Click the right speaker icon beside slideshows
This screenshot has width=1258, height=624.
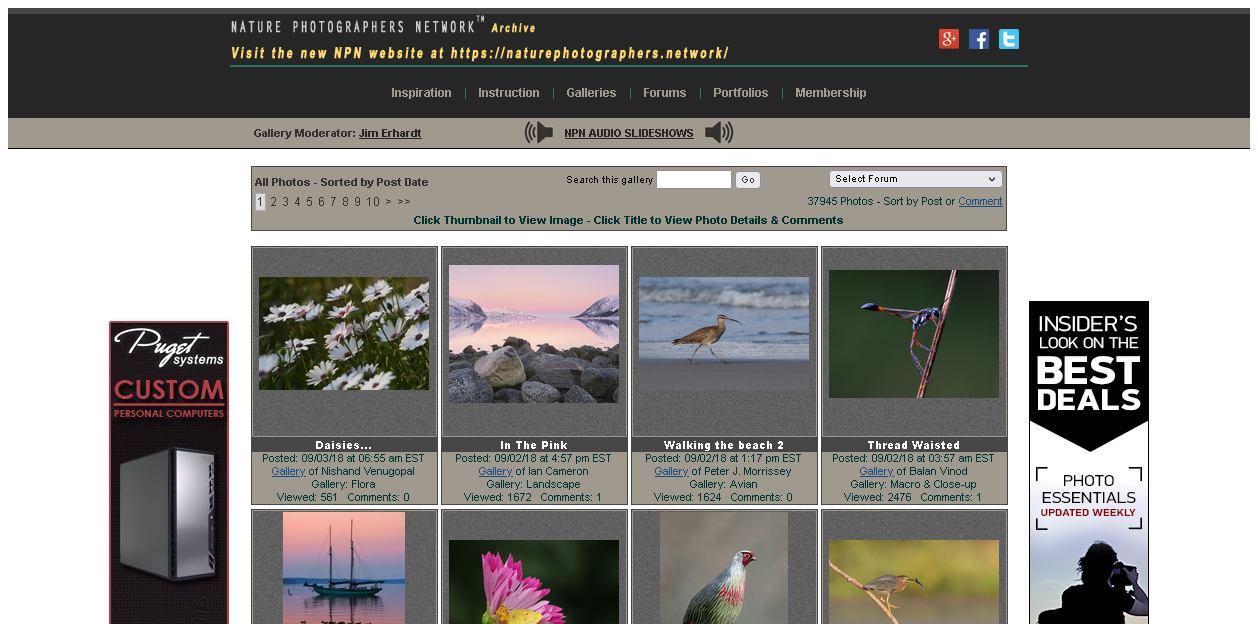[719, 133]
